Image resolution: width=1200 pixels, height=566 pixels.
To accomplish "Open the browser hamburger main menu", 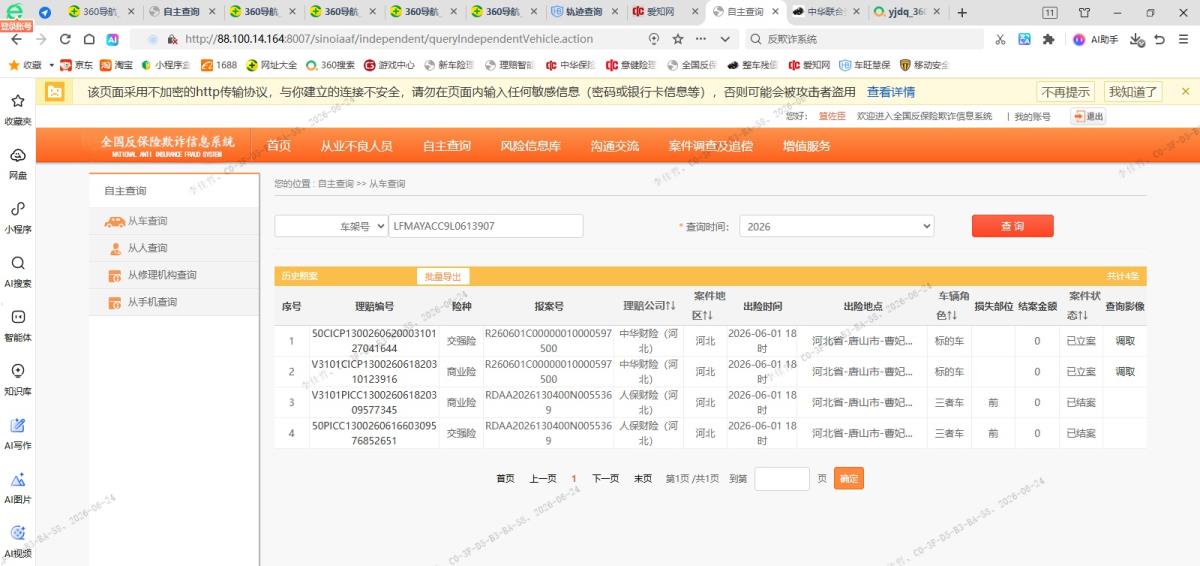I will click(1184, 39).
